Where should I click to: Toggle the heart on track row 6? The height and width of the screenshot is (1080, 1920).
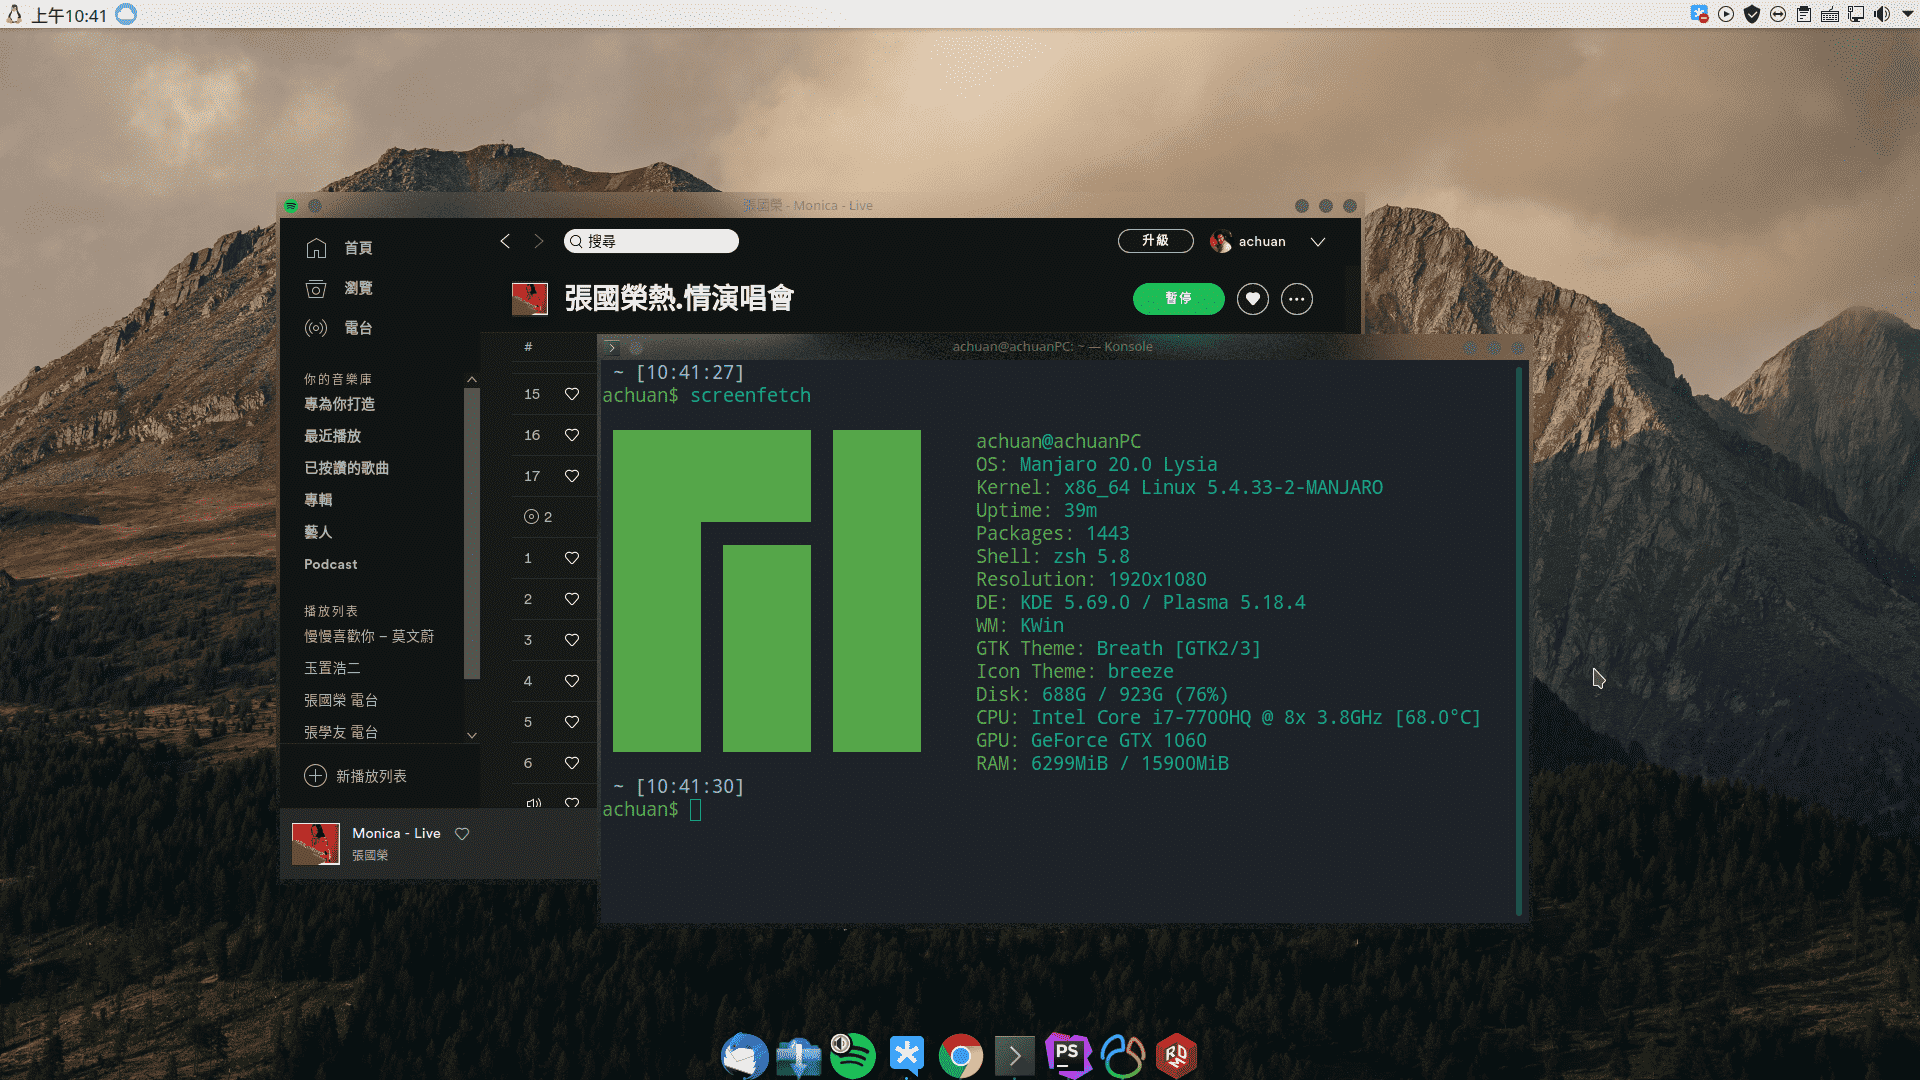pos(572,763)
